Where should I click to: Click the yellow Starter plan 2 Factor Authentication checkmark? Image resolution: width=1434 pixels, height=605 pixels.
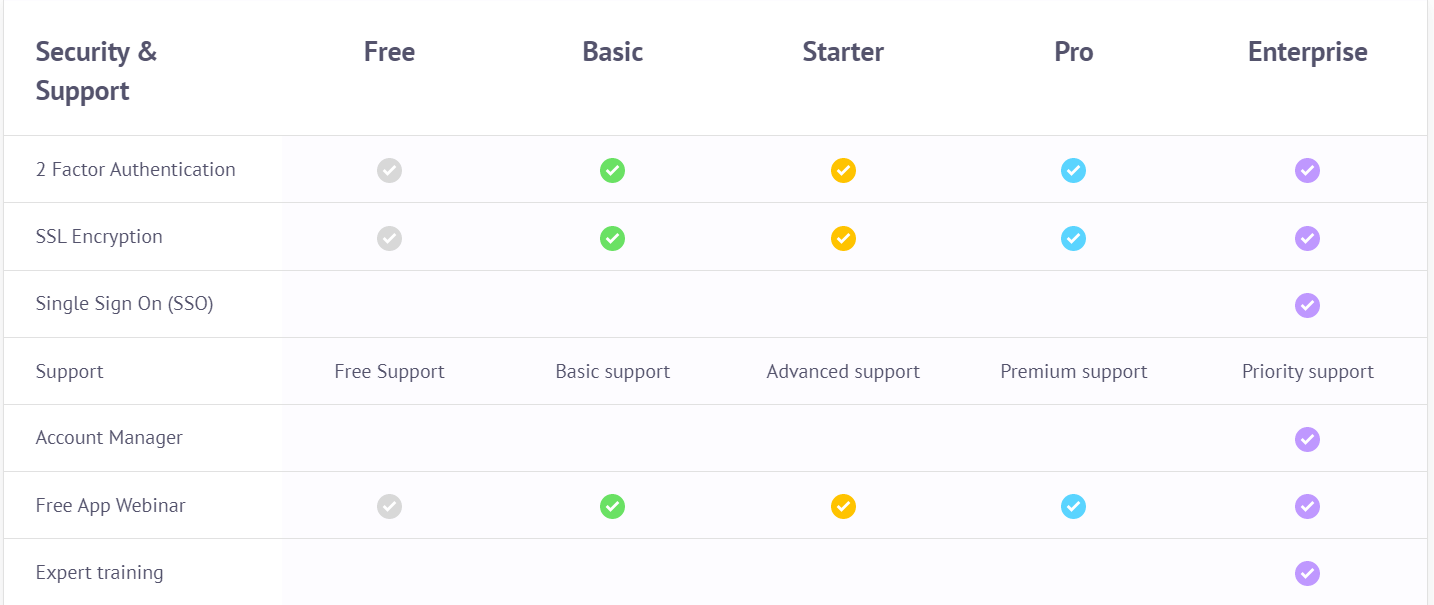pos(843,171)
